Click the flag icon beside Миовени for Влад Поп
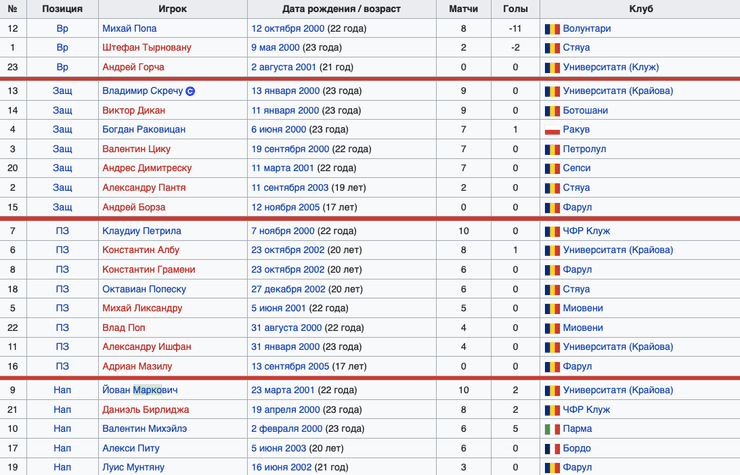This screenshot has width=740, height=475. point(551,328)
